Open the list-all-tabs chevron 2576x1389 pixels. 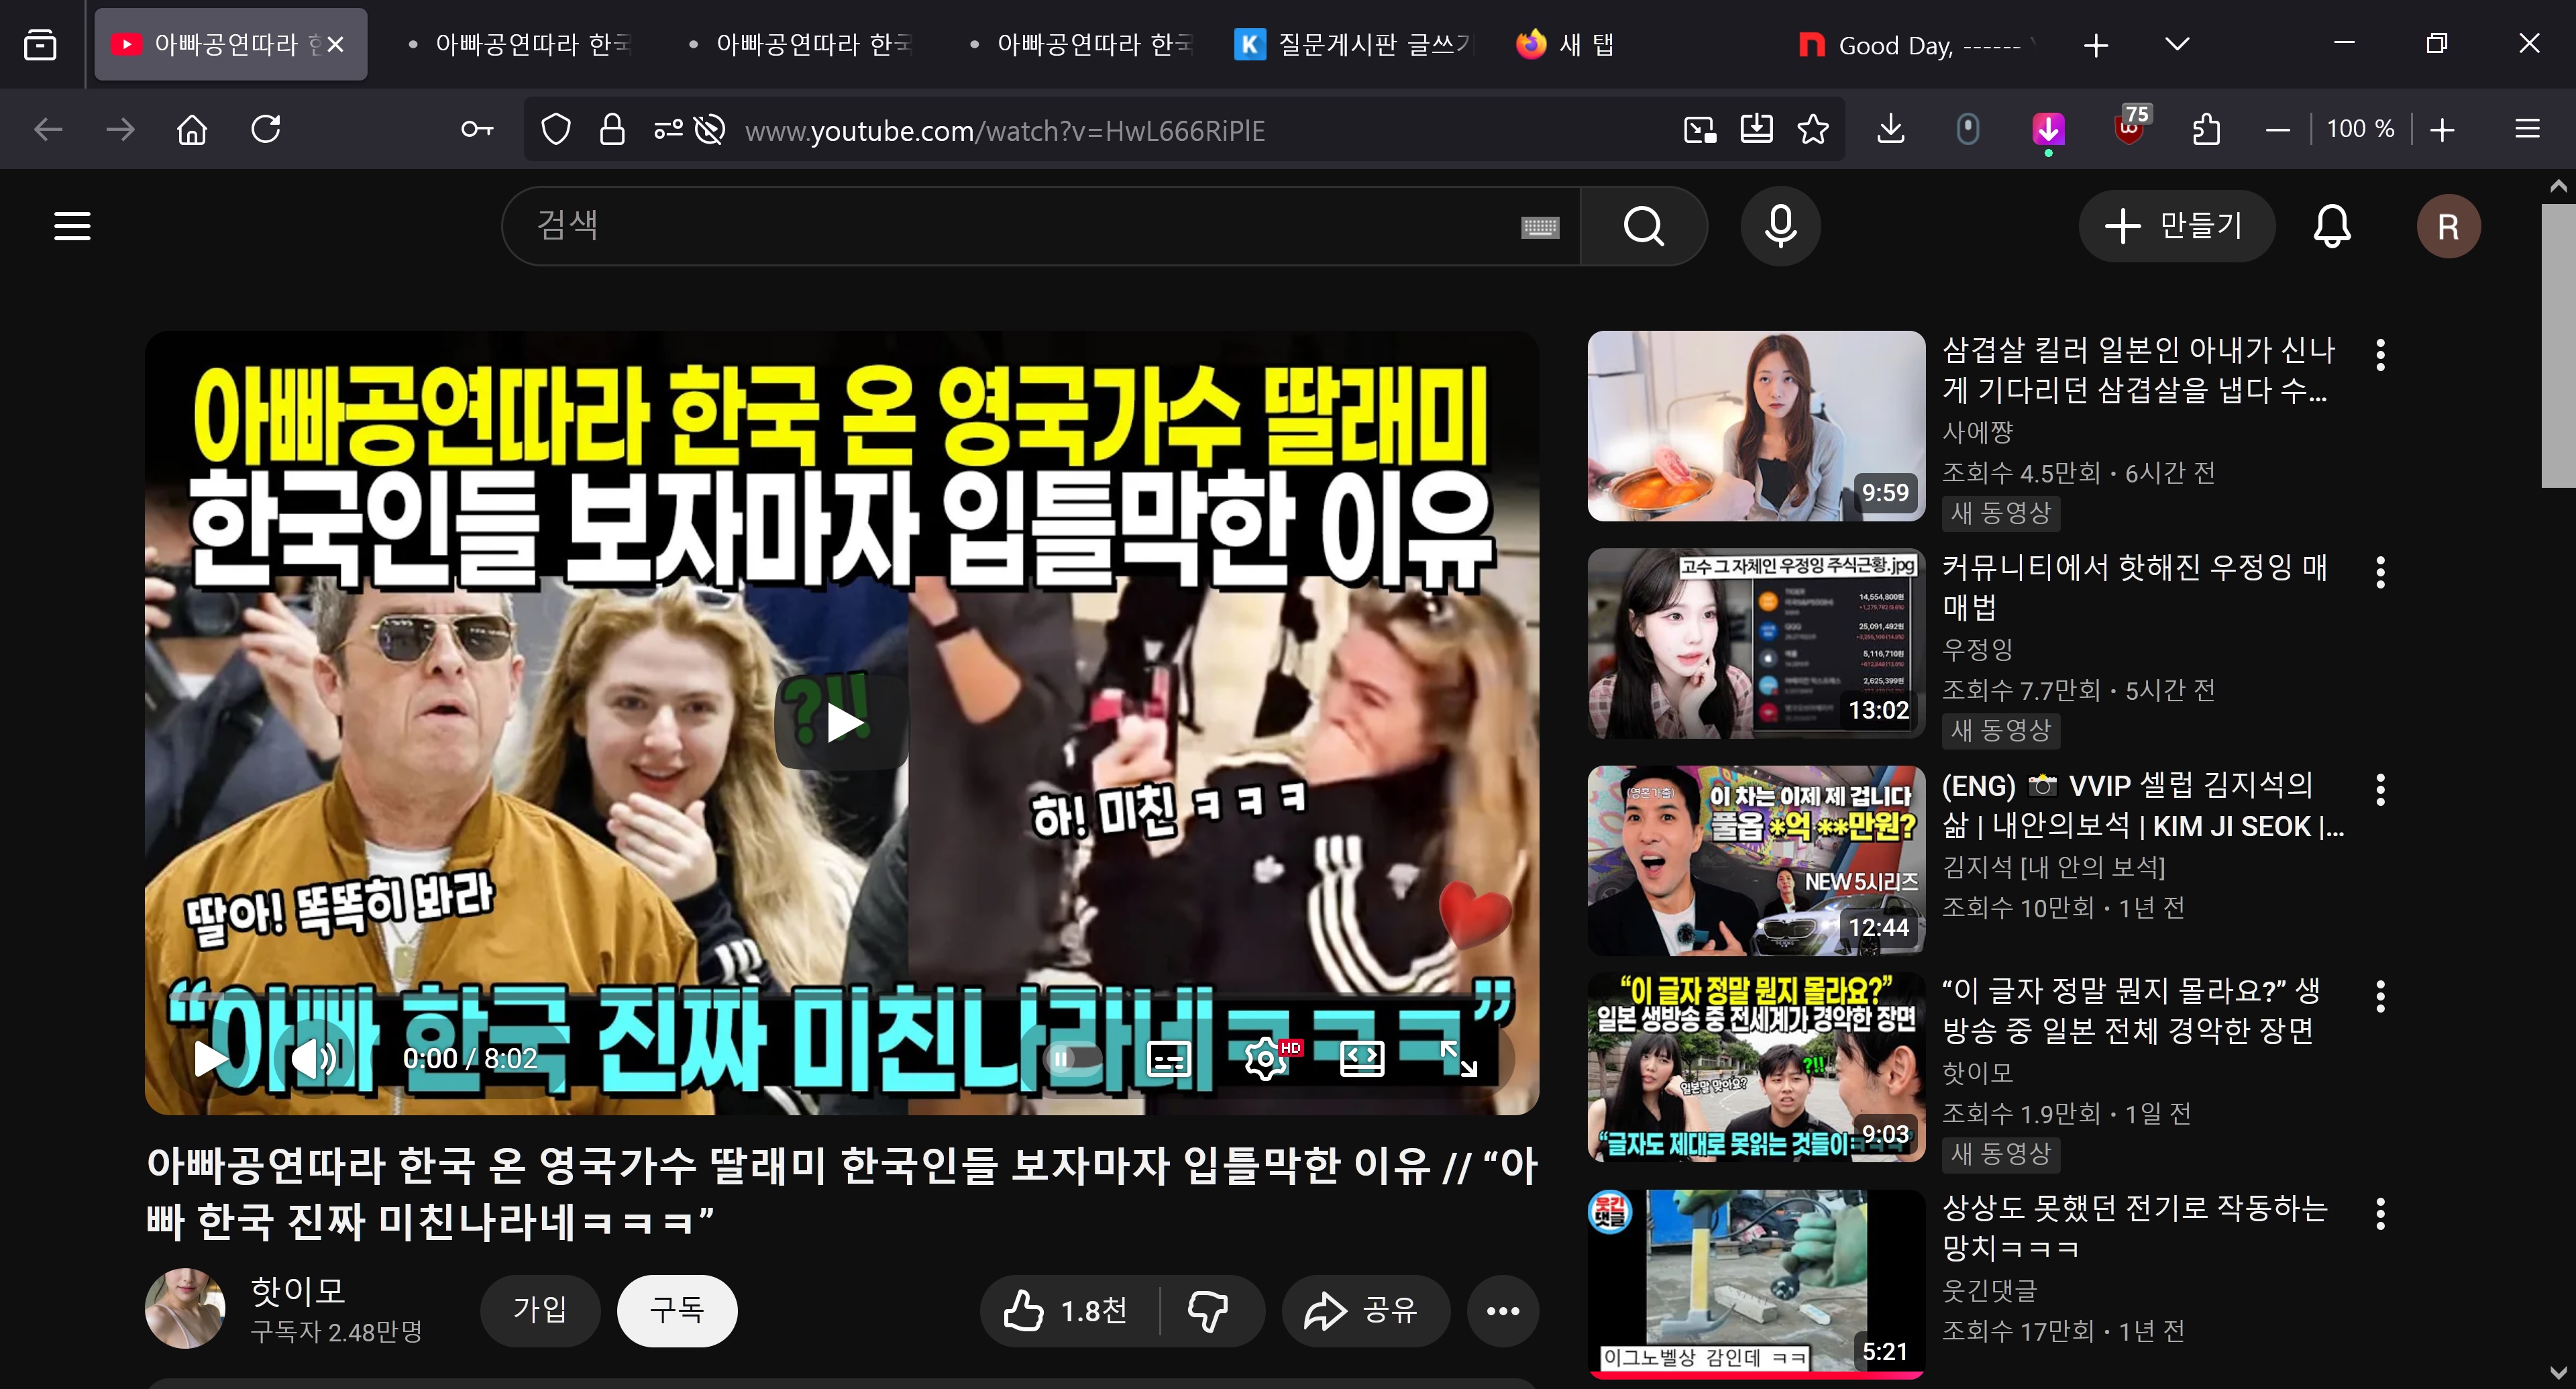2177,44
